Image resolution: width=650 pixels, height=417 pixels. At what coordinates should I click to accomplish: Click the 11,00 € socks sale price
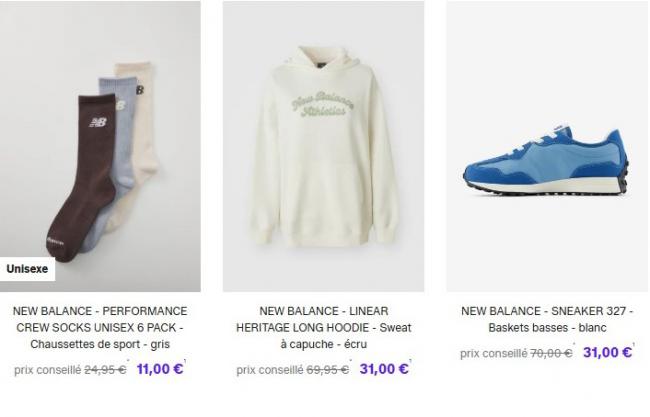[160, 369]
